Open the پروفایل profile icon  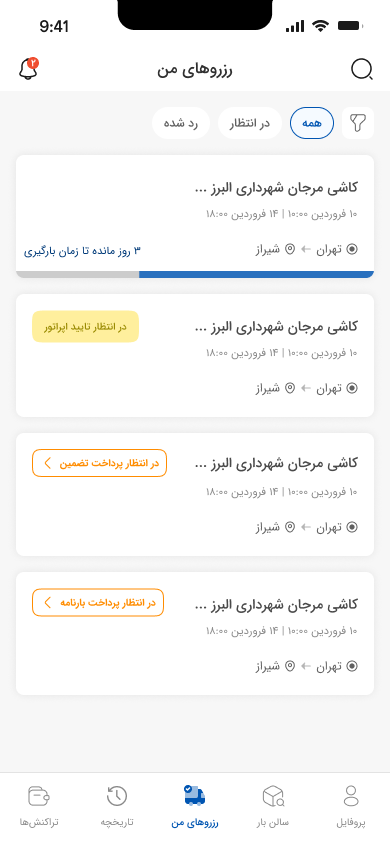pos(351,796)
